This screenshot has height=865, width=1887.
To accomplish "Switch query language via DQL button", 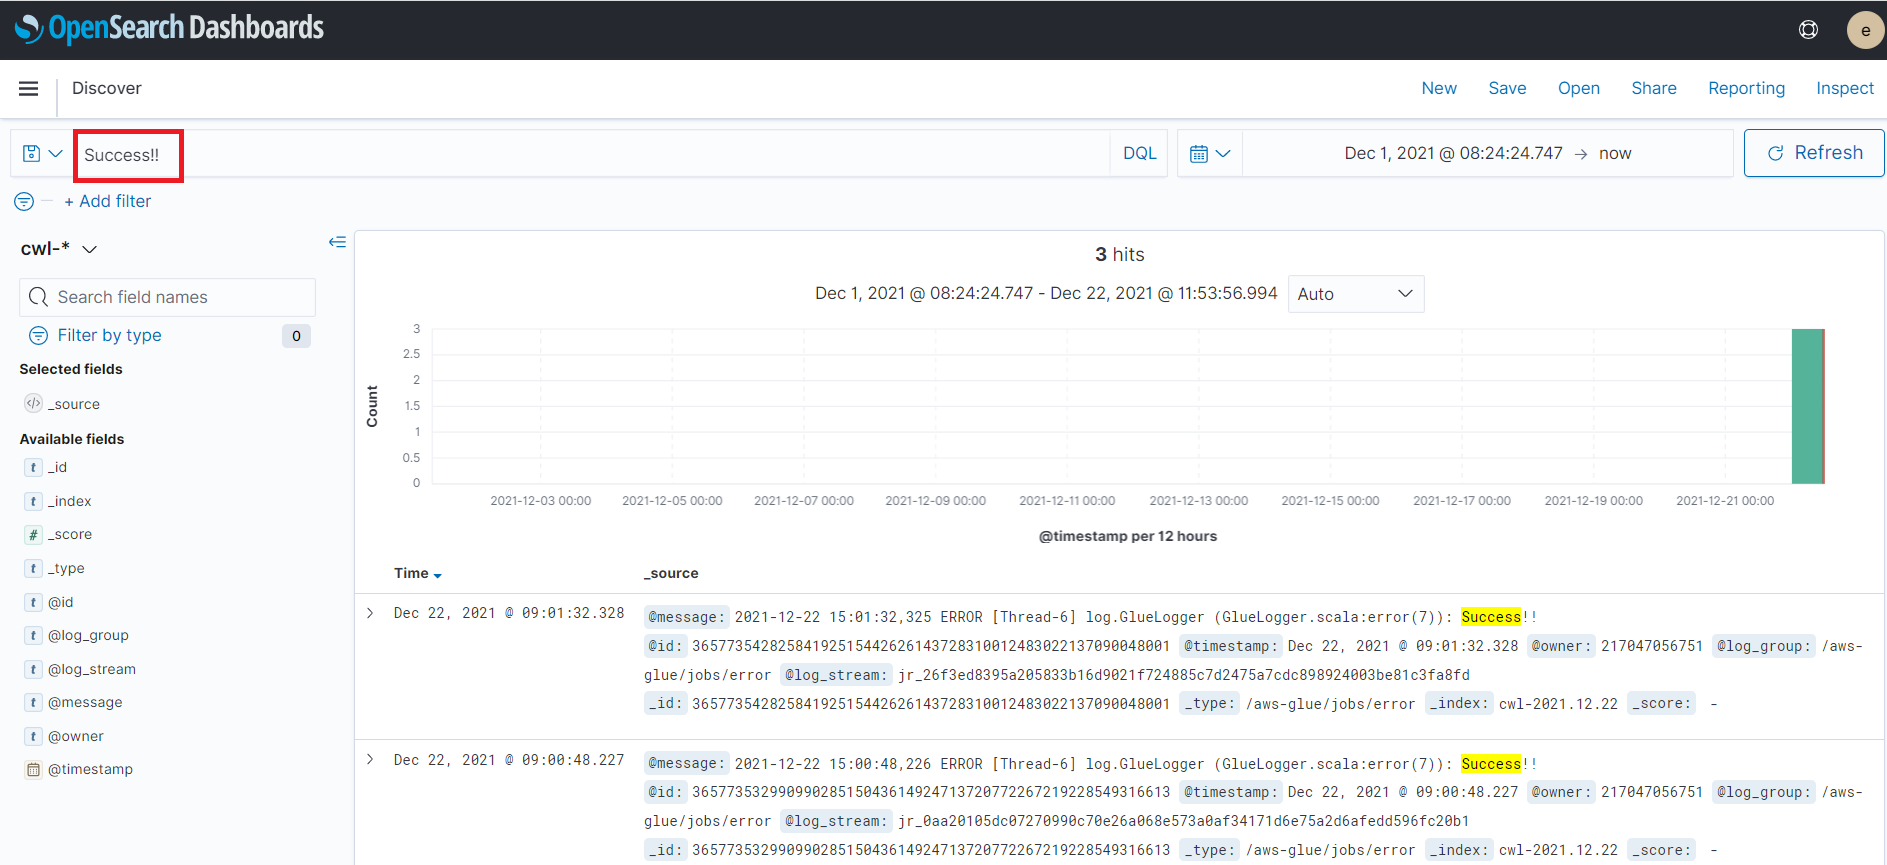I will click(1139, 154).
